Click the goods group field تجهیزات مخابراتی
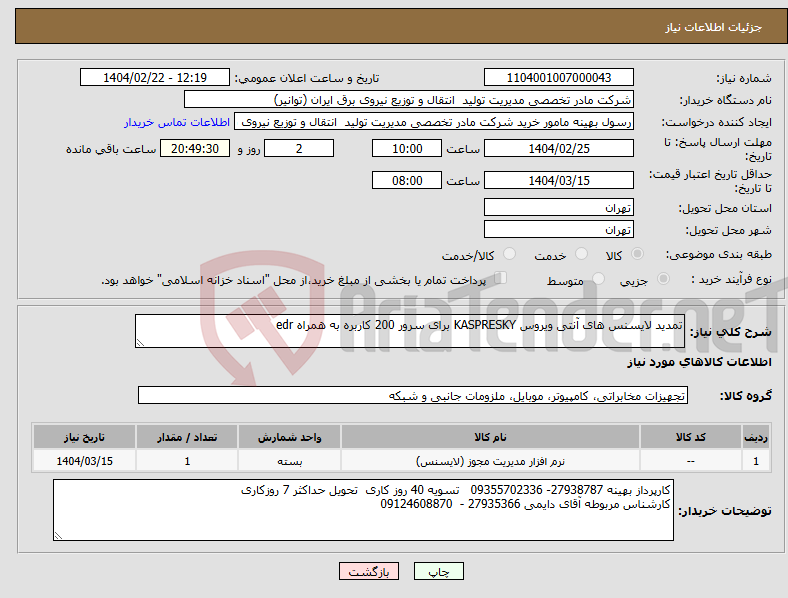 coord(413,395)
